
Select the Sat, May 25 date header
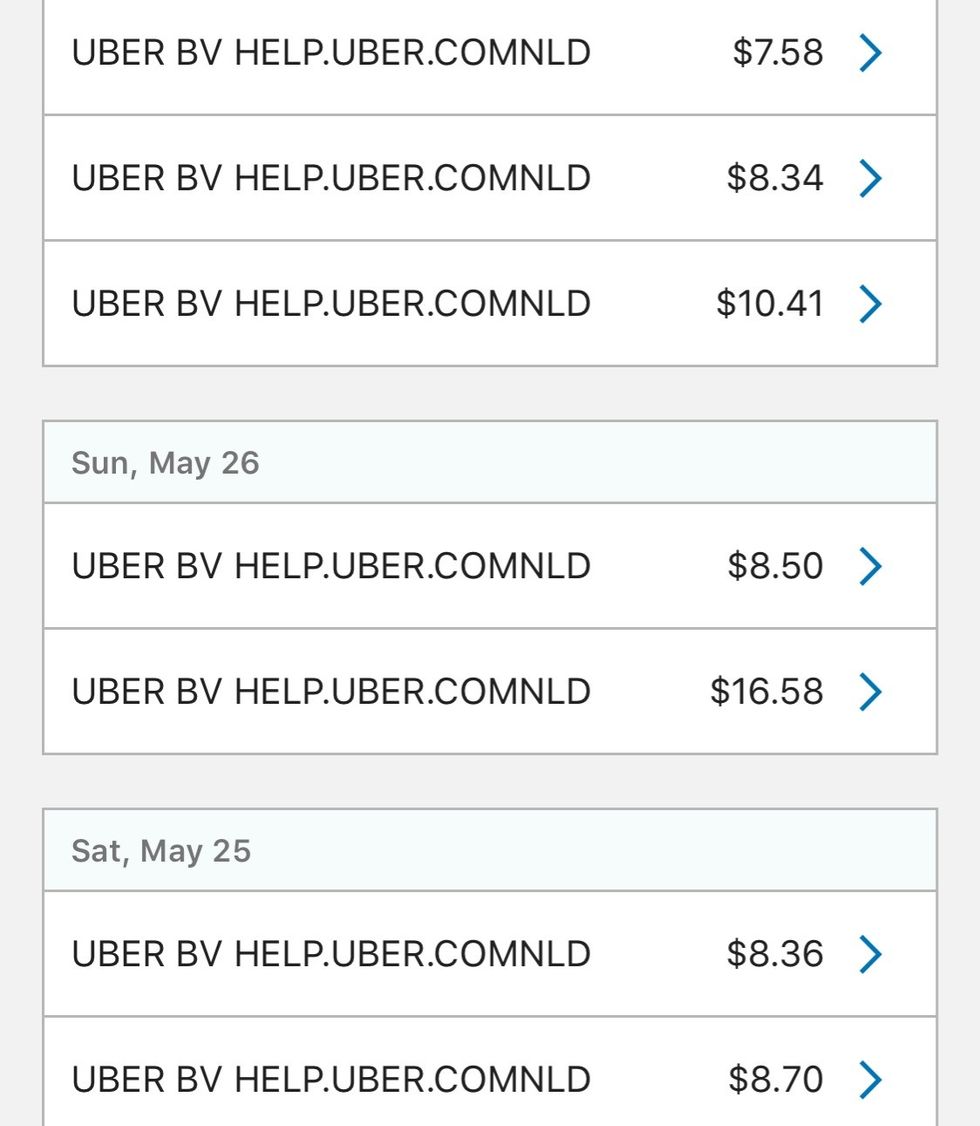click(162, 851)
